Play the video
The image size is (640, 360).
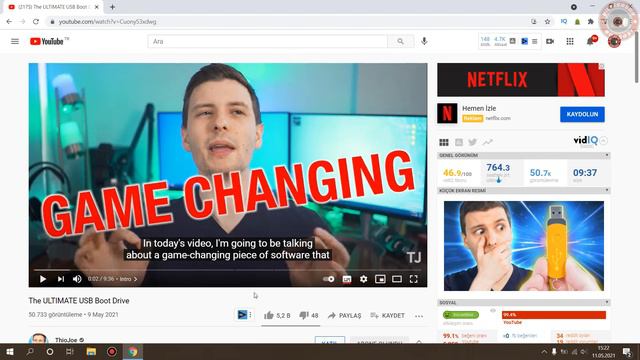[43, 279]
